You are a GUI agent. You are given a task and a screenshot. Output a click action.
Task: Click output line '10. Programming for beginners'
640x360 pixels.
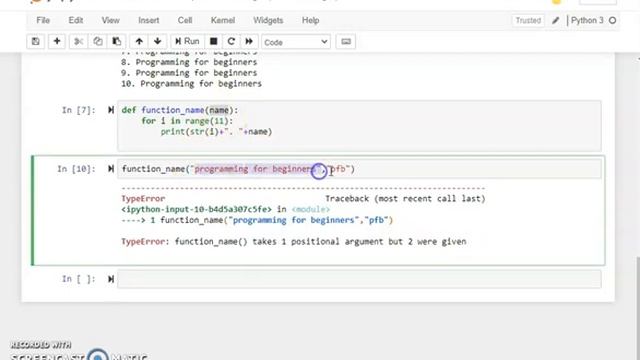click(x=191, y=84)
